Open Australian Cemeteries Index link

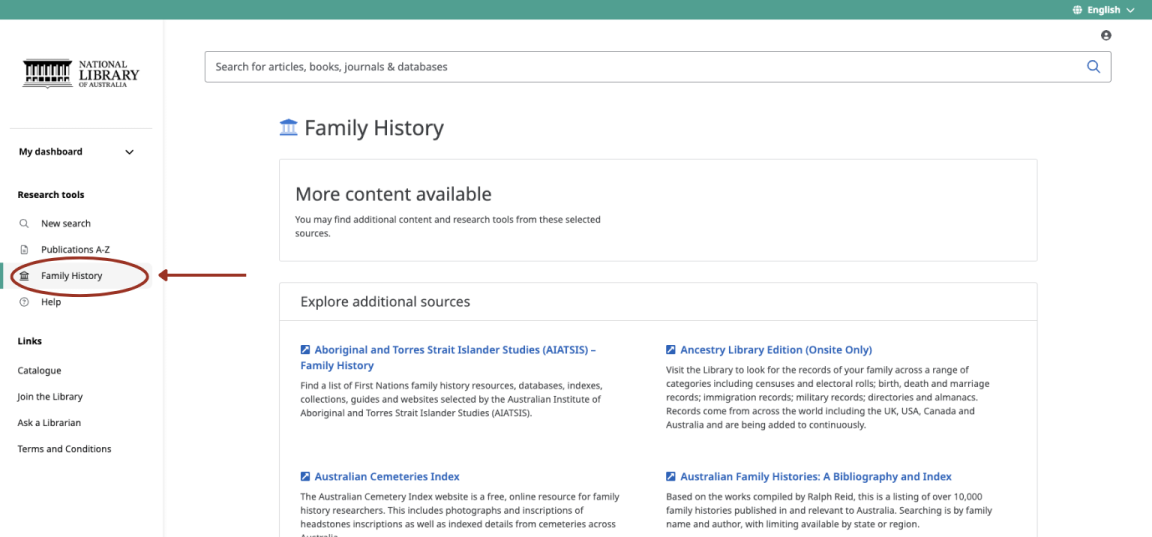tap(387, 477)
